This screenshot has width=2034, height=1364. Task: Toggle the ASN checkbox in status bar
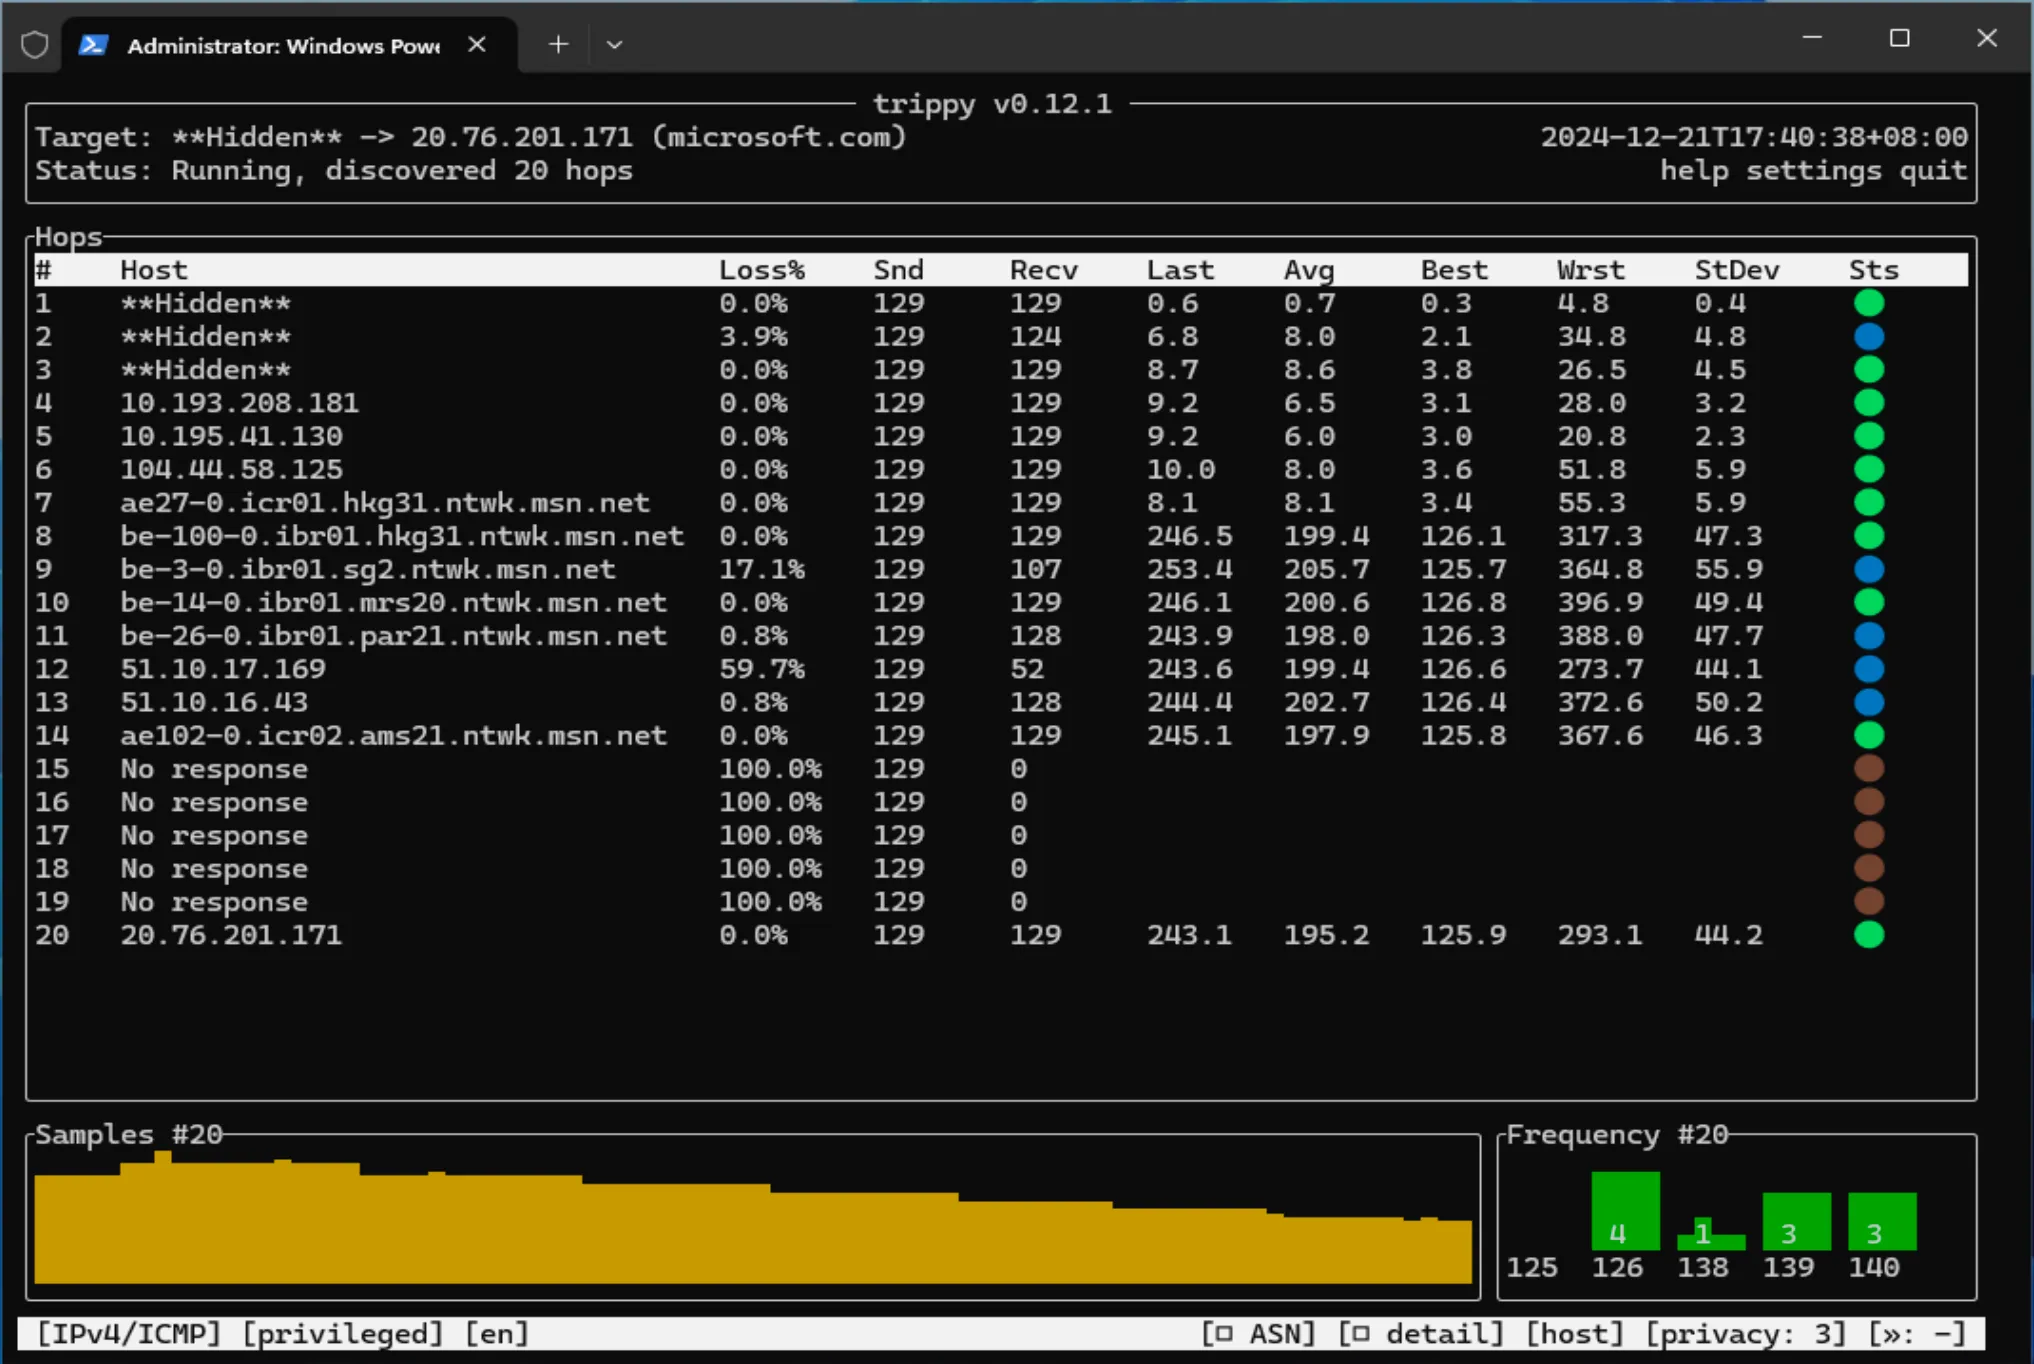[1225, 1333]
